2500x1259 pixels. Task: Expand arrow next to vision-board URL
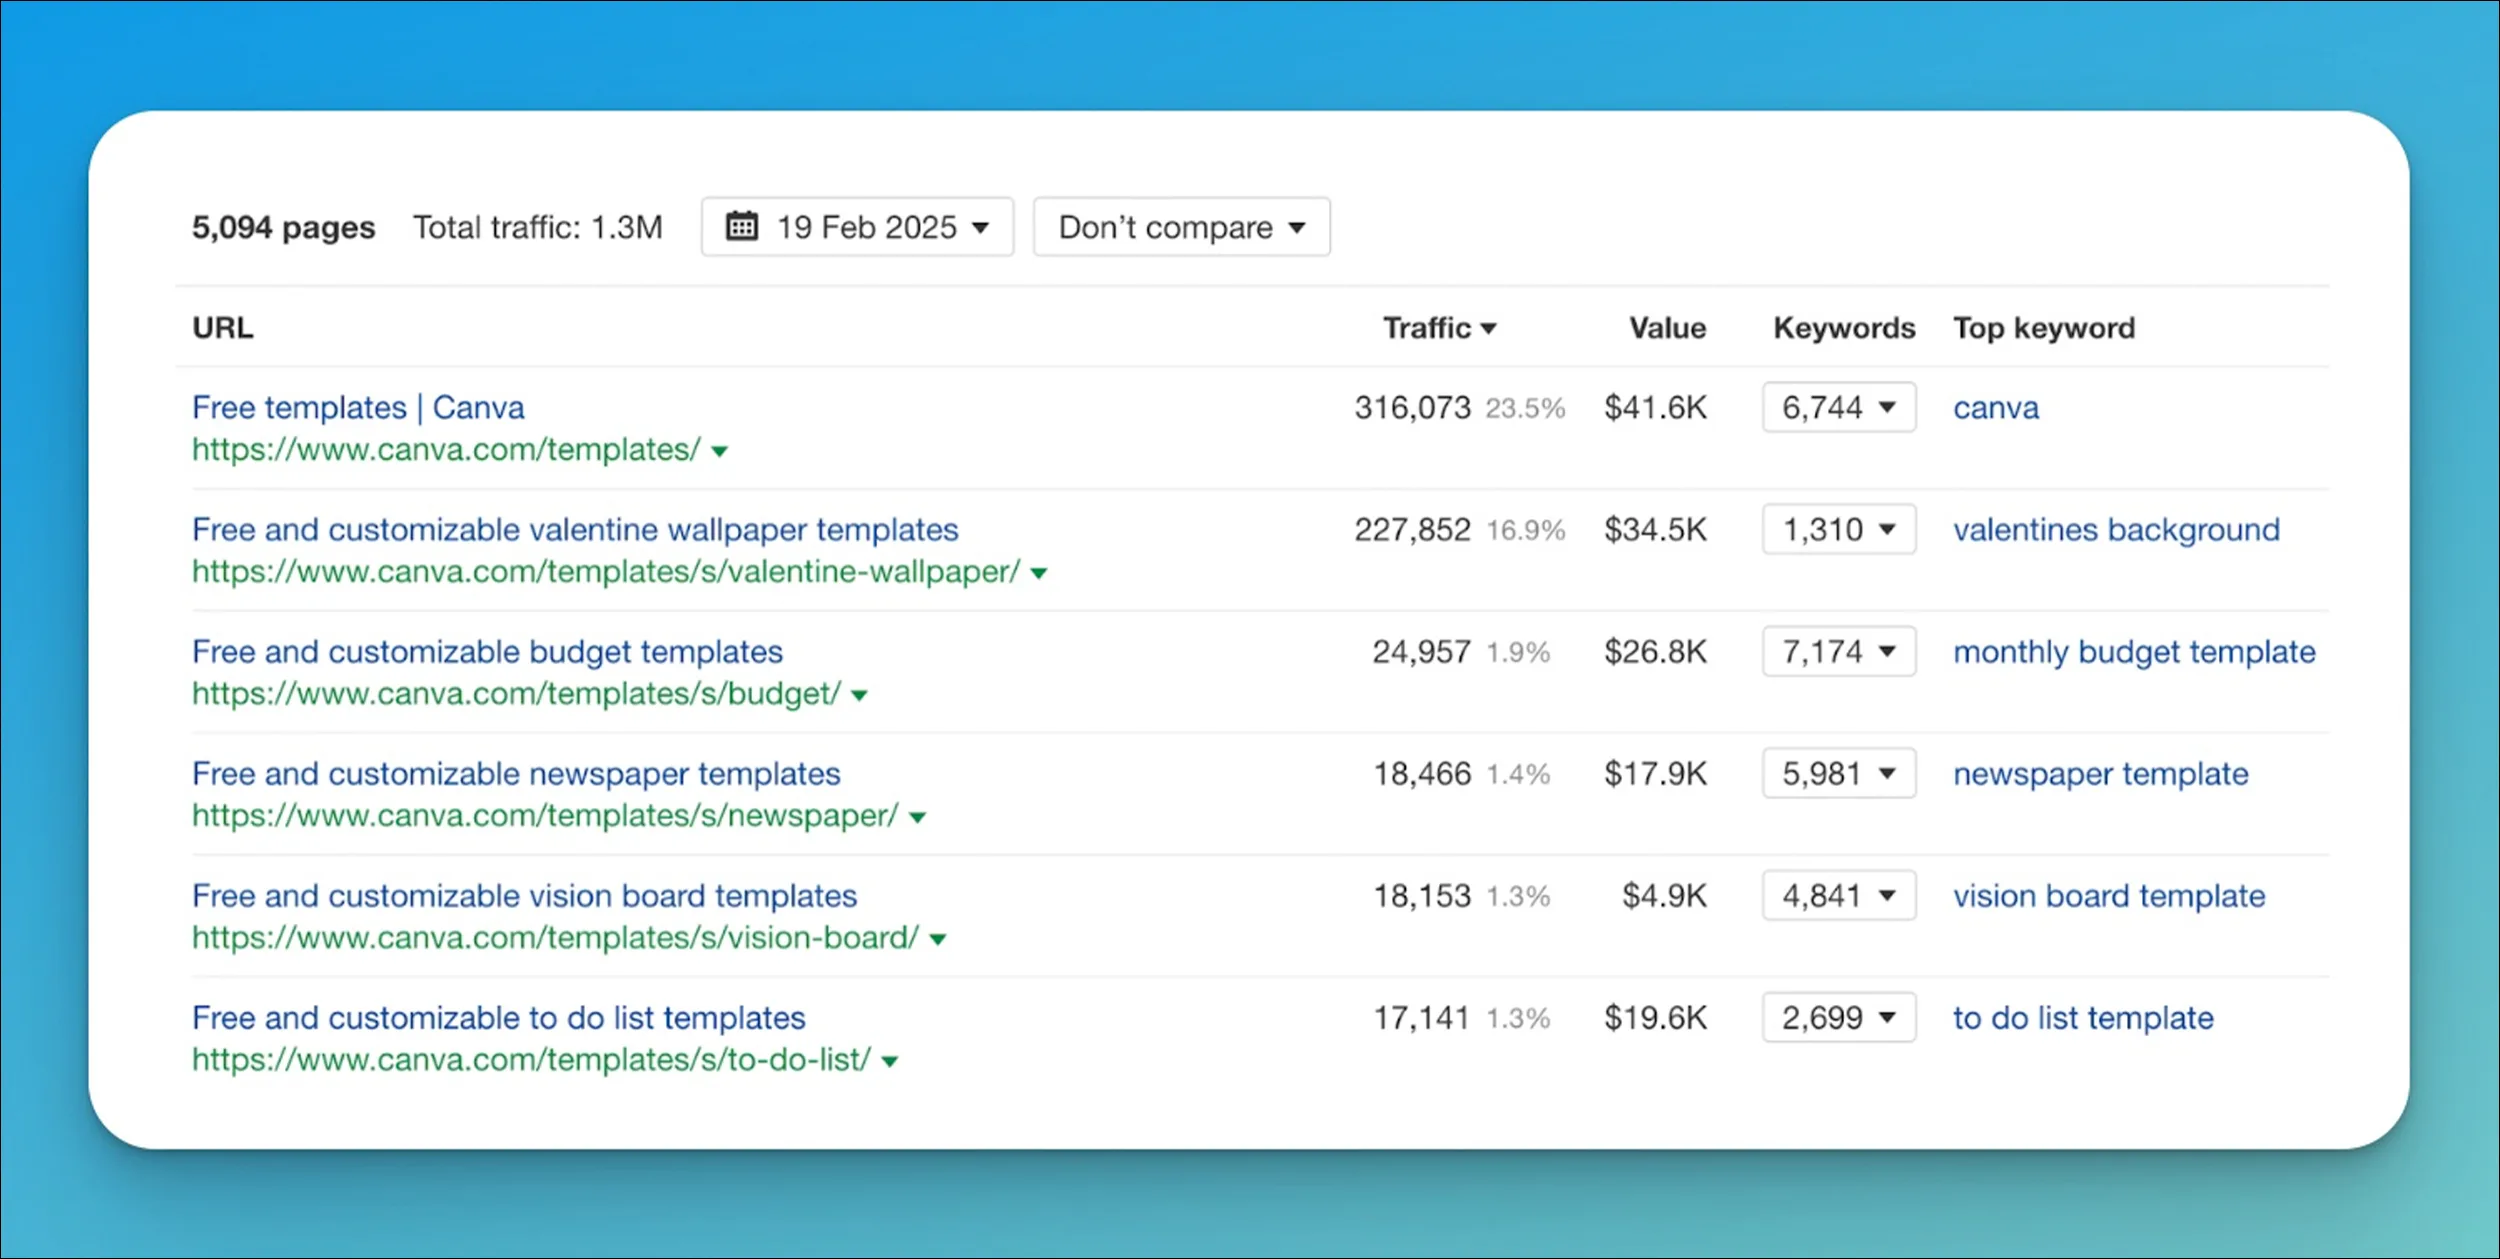point(937,940)
